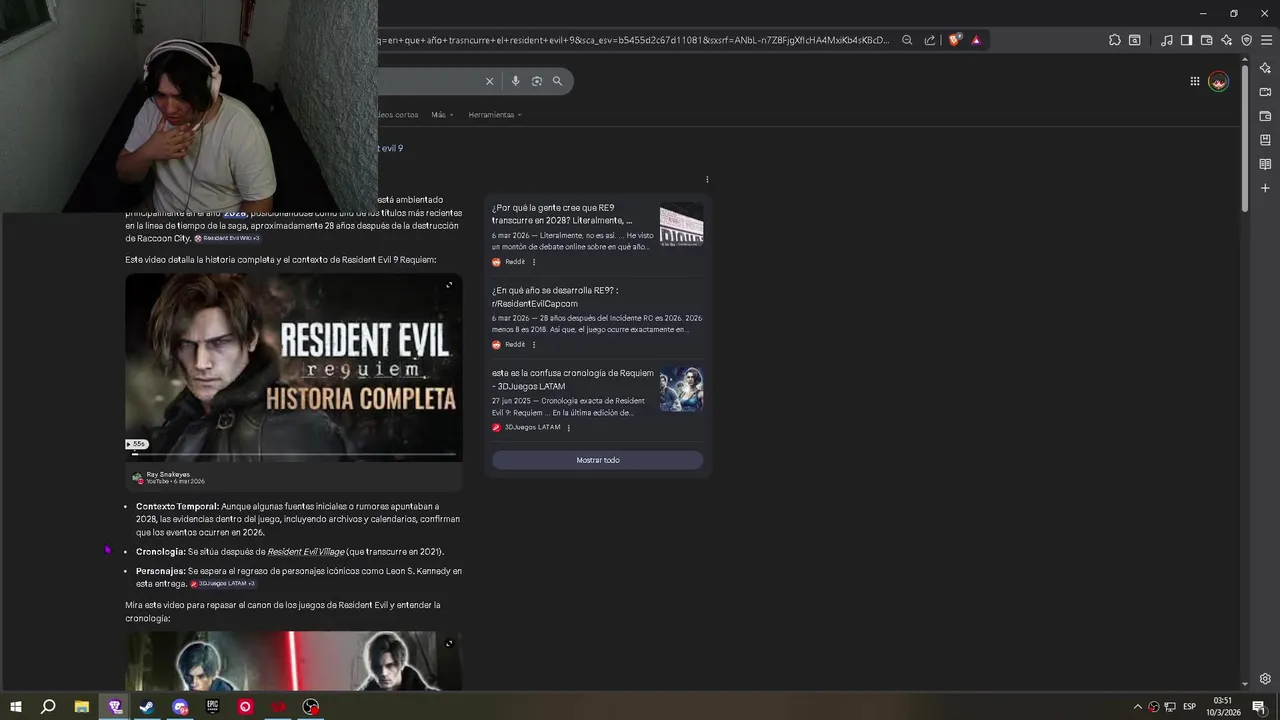
Task: Switch to OBS Studio in taskbar
Action: click(x=311, y=707)
